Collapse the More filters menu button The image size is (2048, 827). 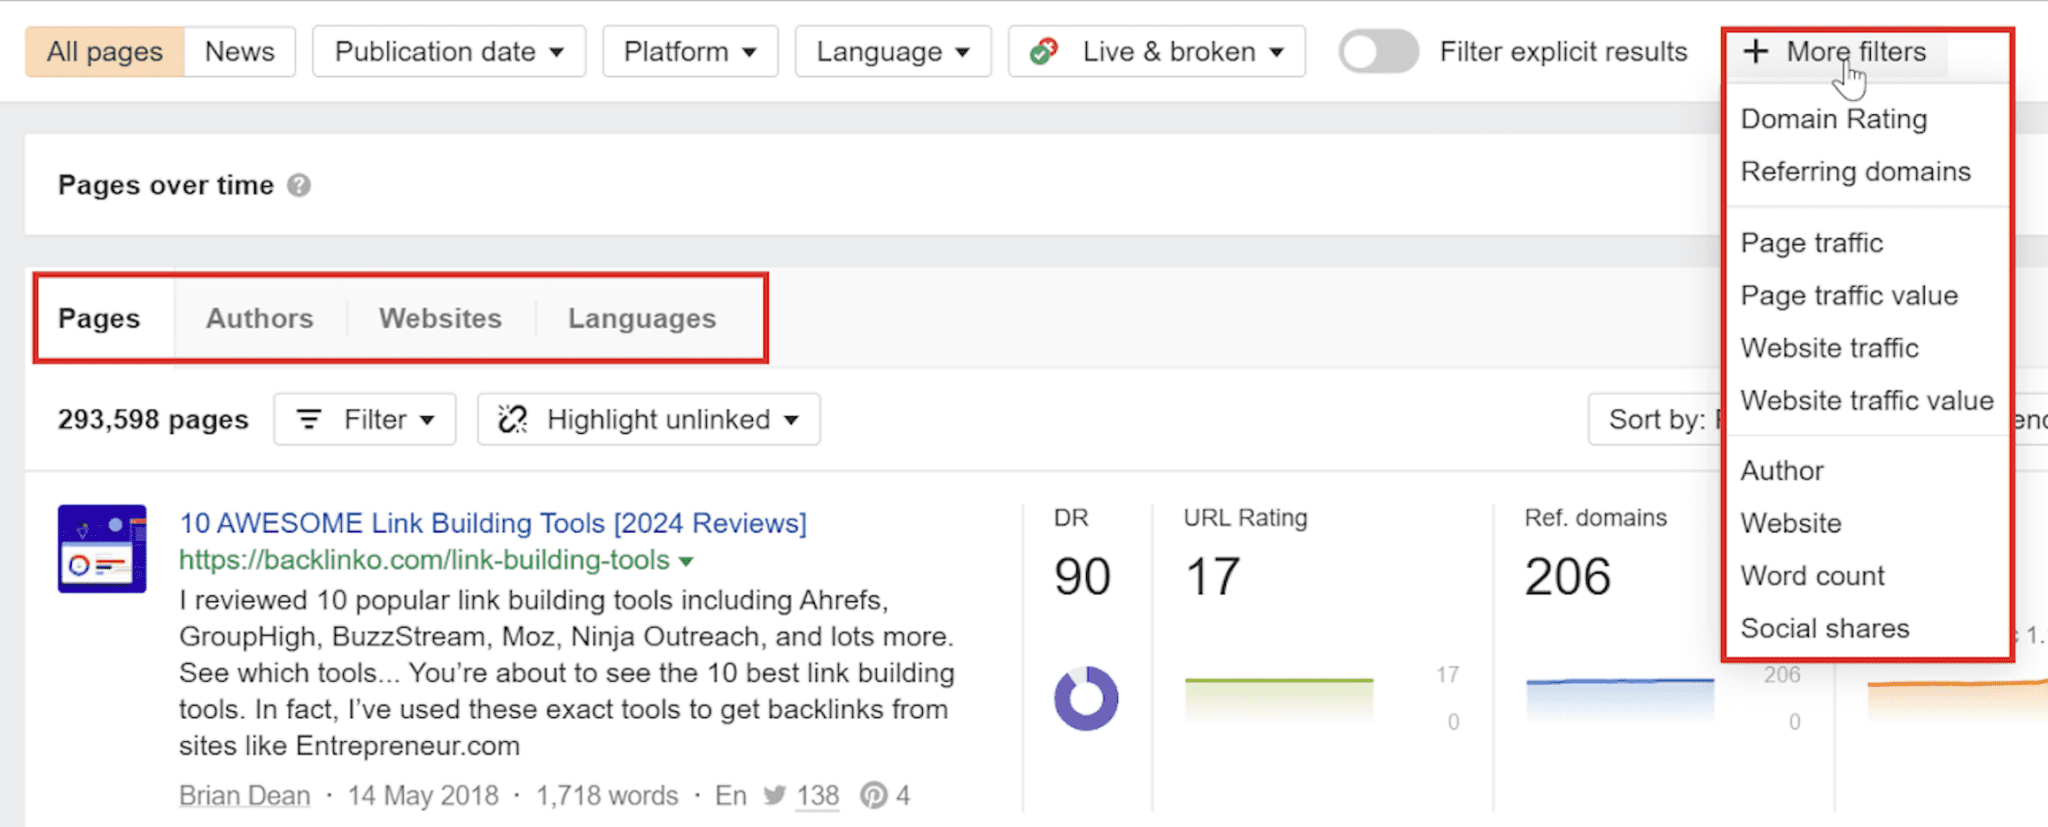1838,51
